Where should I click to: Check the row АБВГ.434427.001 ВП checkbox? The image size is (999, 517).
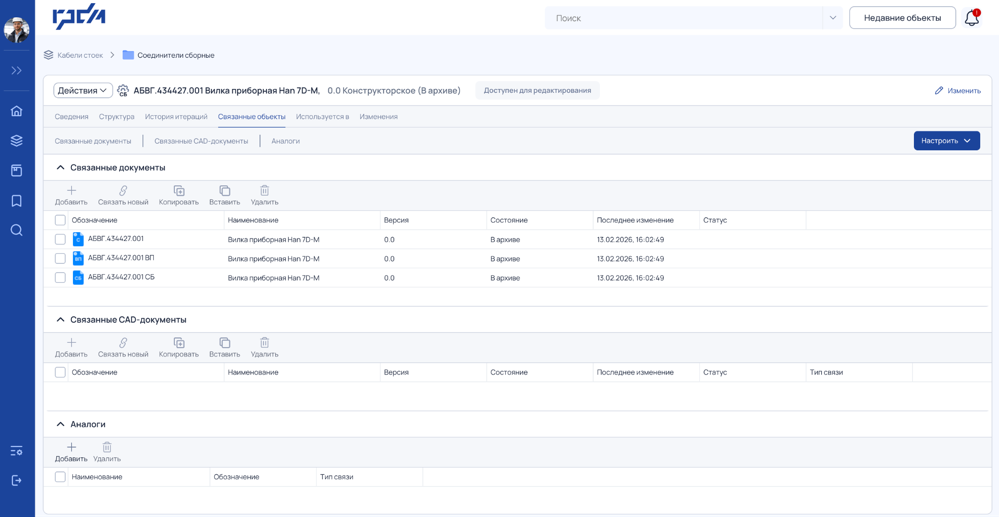coord(60,259)
